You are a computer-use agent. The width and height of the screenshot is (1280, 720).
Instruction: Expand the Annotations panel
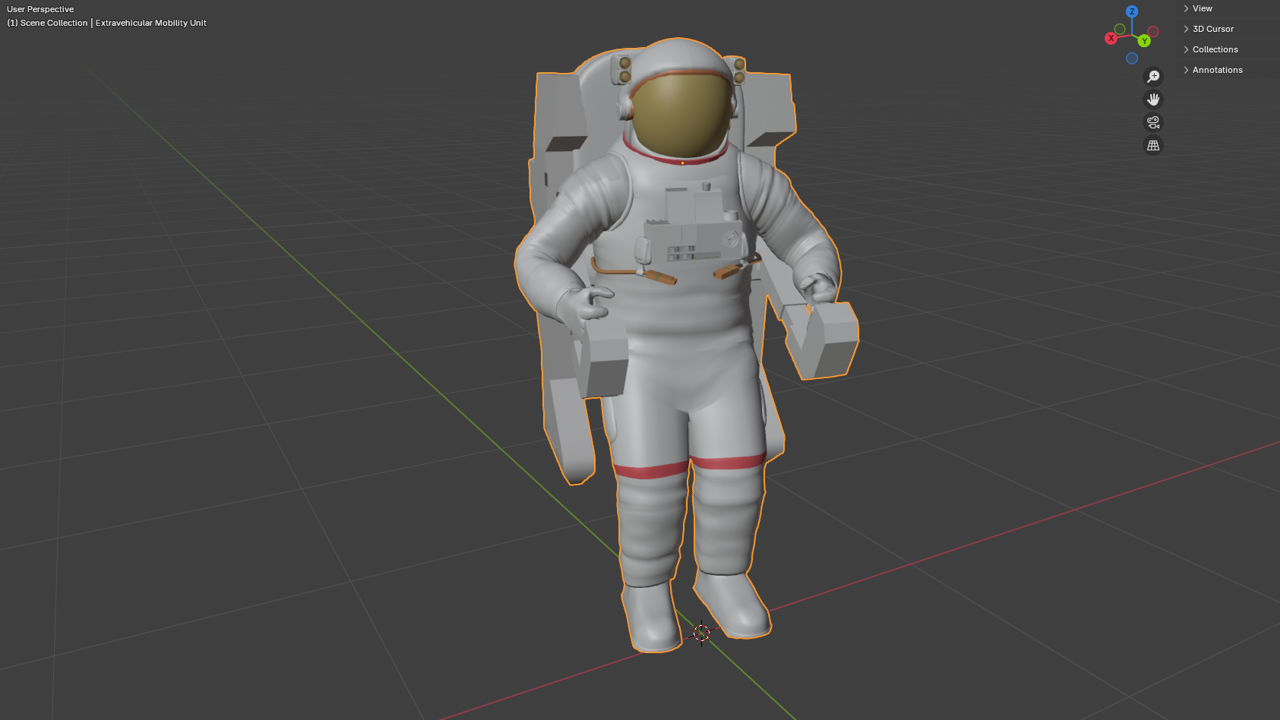tap(1216, 70)
